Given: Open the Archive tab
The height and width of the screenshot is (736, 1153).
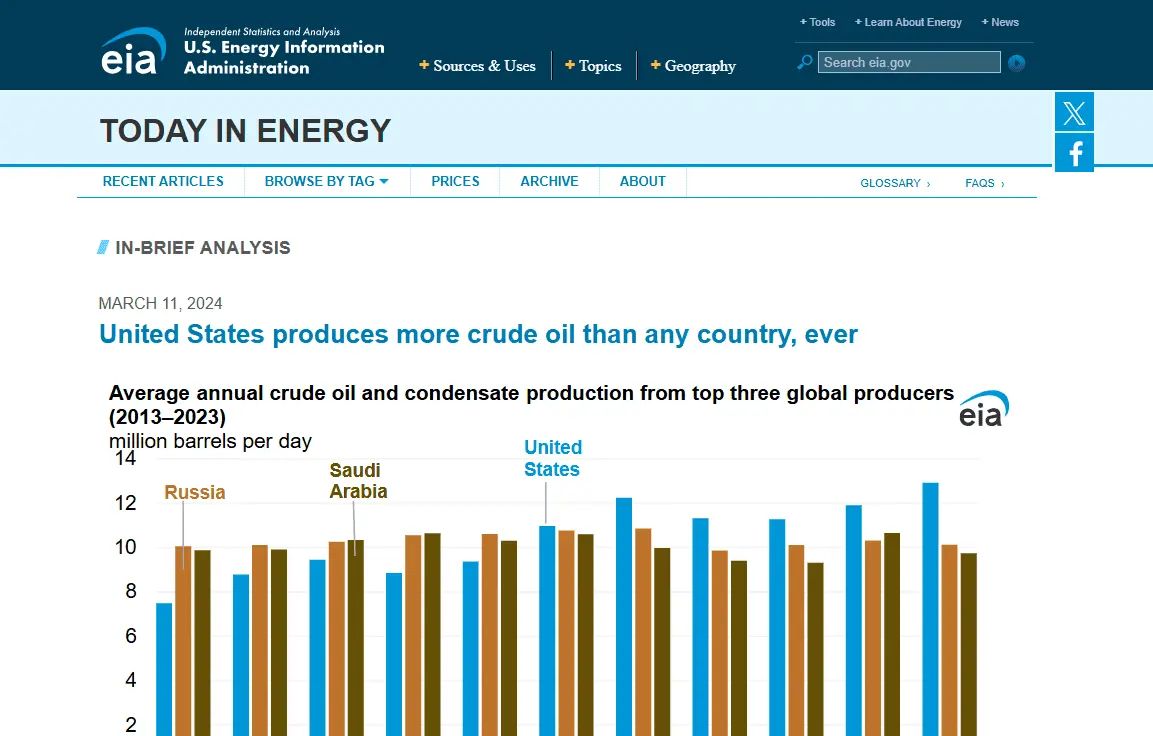Looking at the screenshot, I should pyautogui.click(x=549, y=181).
